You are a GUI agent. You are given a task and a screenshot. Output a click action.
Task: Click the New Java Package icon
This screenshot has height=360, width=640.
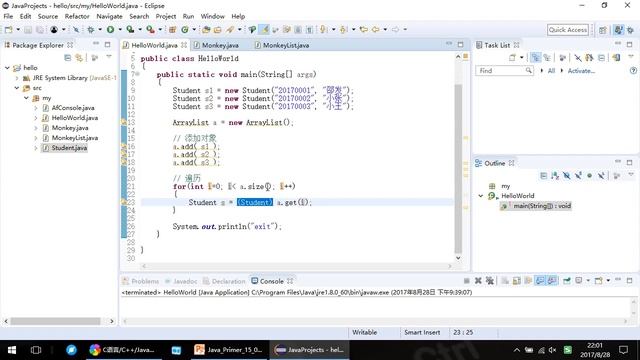click(172, 29)
